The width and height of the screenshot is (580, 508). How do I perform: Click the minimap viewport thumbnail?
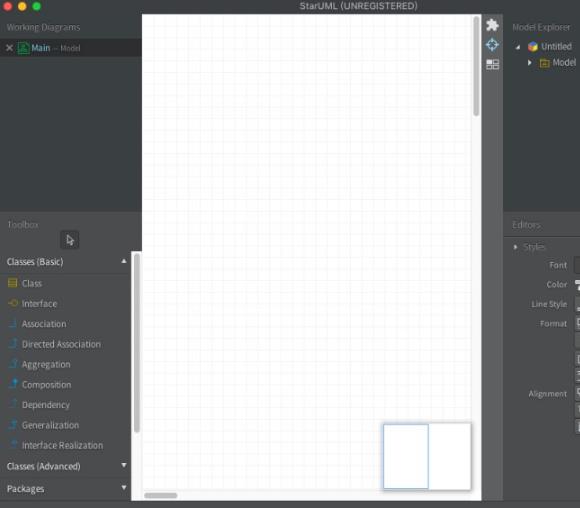click(406, 456)
